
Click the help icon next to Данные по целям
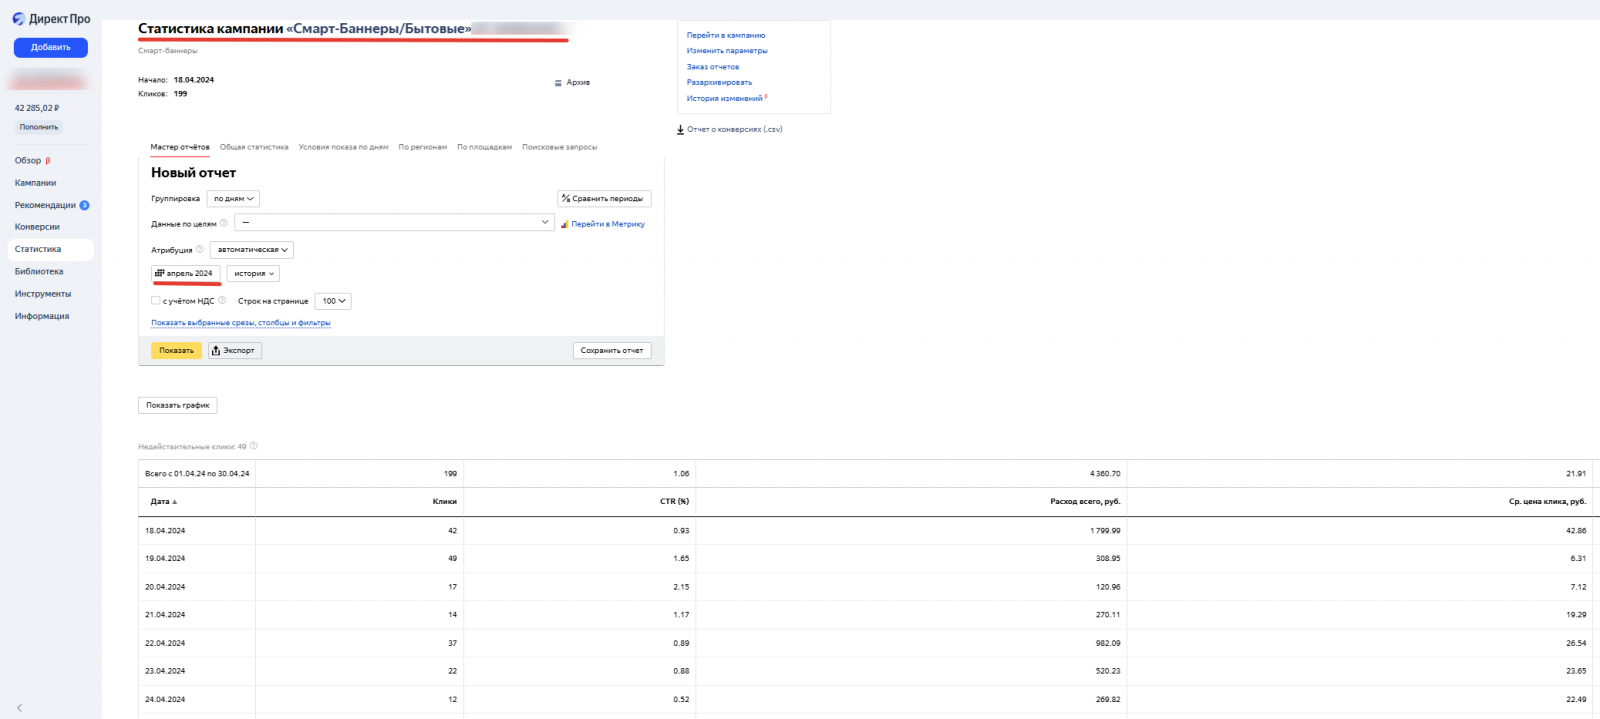click(x=224, y=224)
